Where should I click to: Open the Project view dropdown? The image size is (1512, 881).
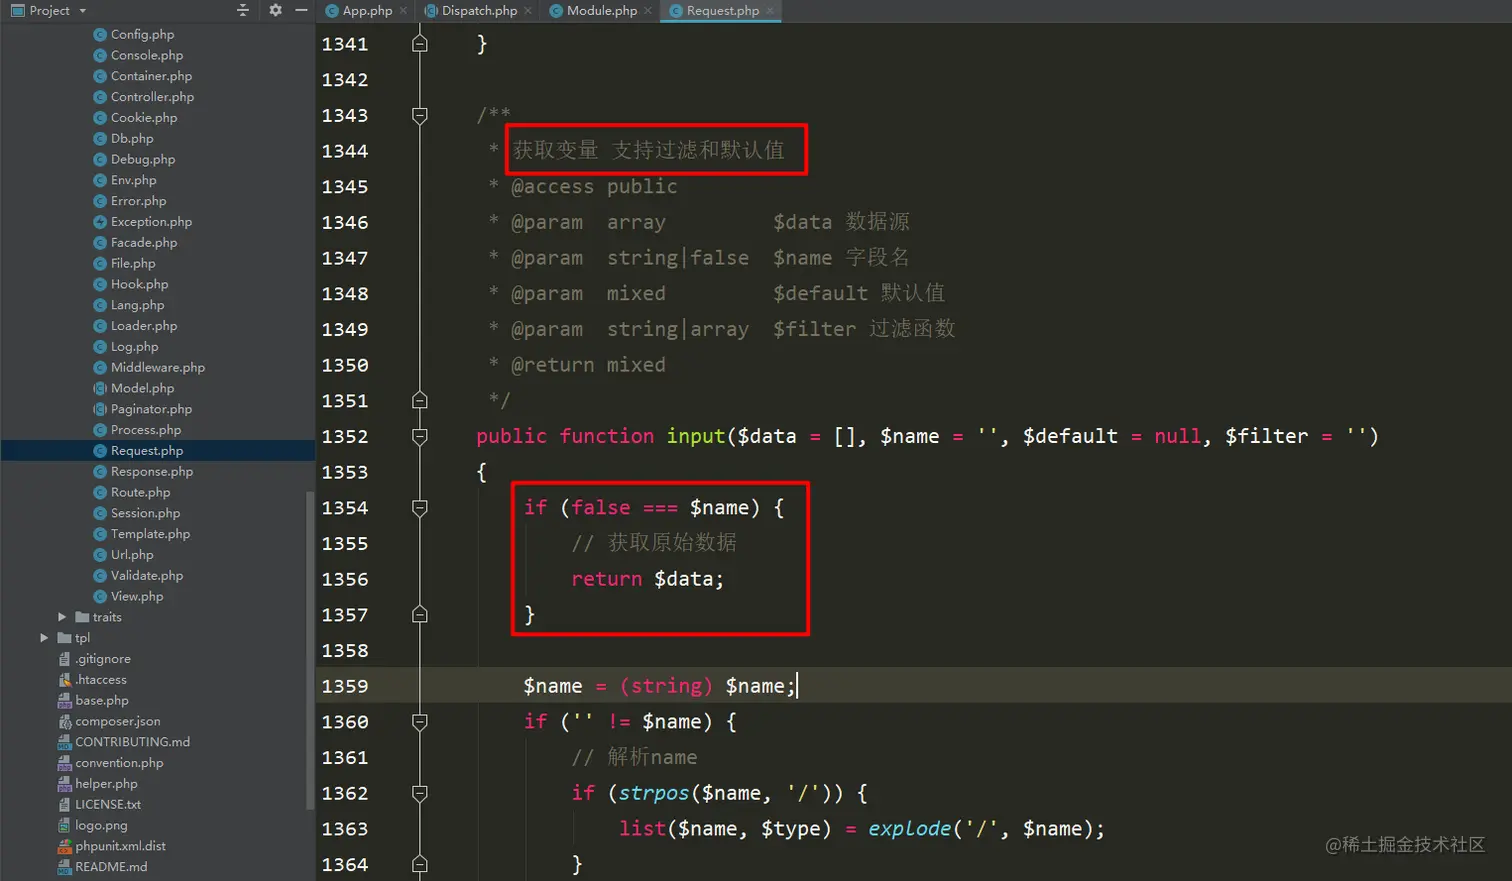coord(82,11)
